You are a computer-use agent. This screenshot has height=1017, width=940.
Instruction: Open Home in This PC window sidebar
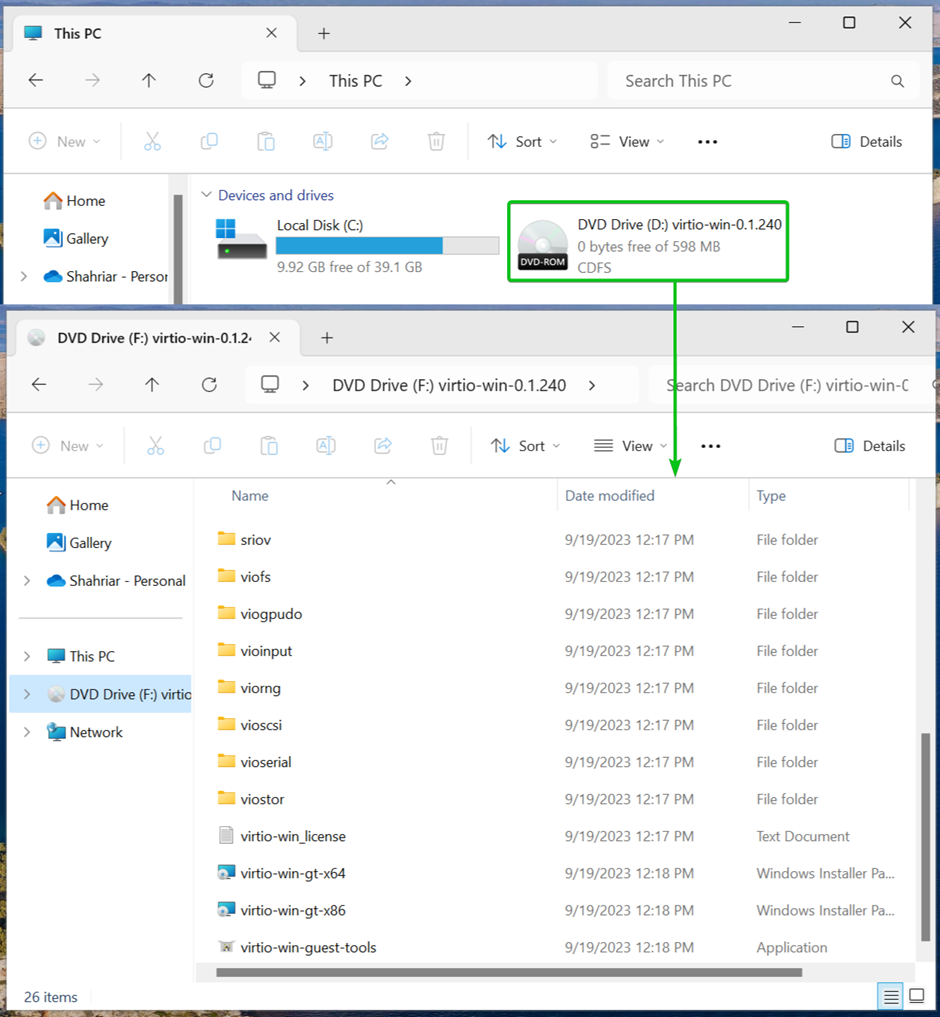[x=74, y=200]
